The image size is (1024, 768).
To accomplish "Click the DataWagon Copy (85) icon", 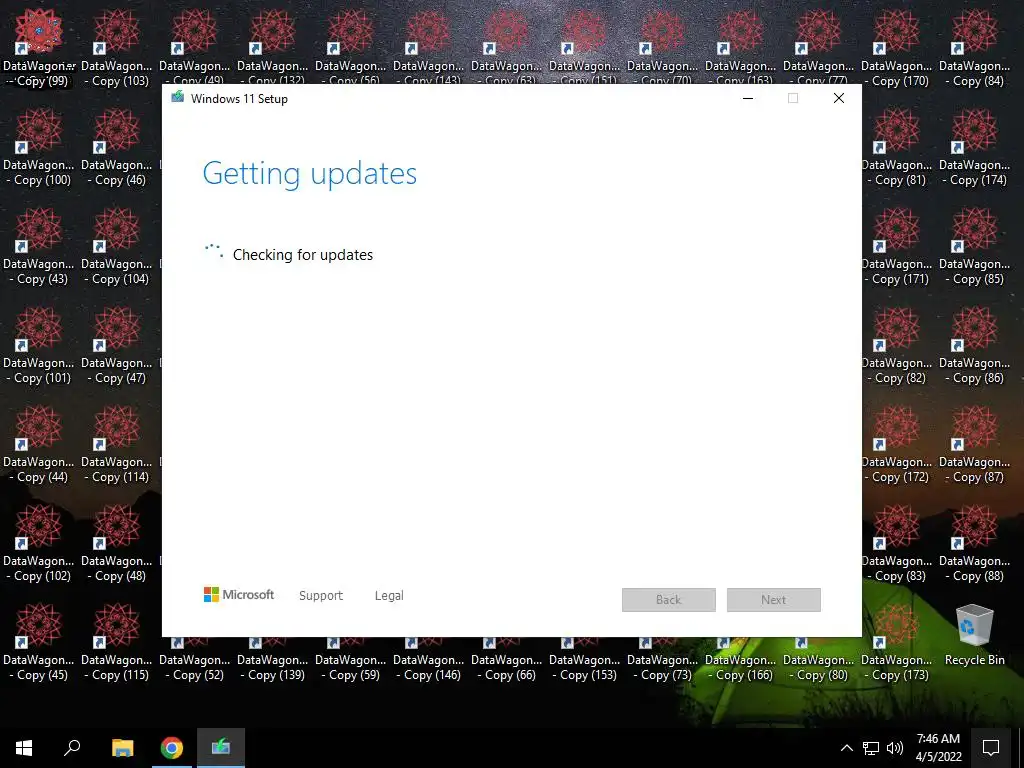I will click(974, 247).
